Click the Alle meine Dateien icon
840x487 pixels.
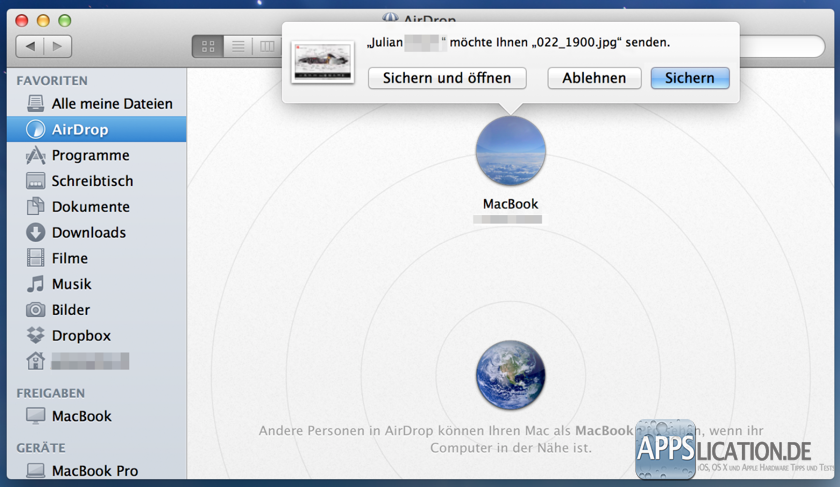pyautogui.click(x=35, y=103)
